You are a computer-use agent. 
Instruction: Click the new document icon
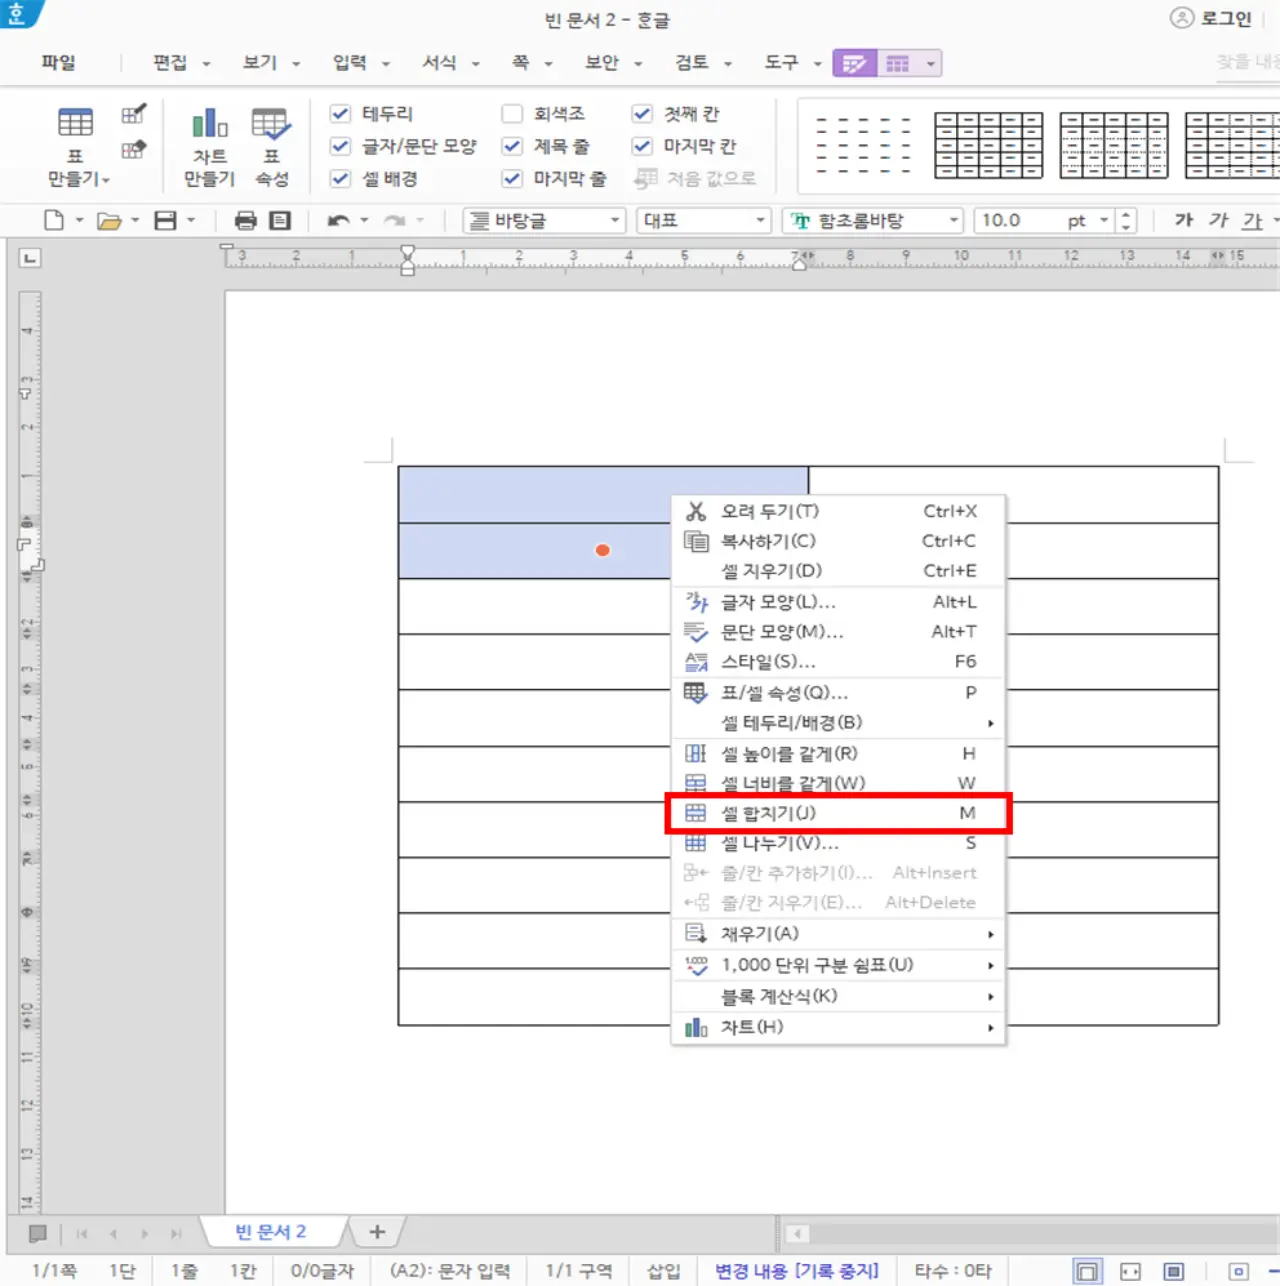54,220
